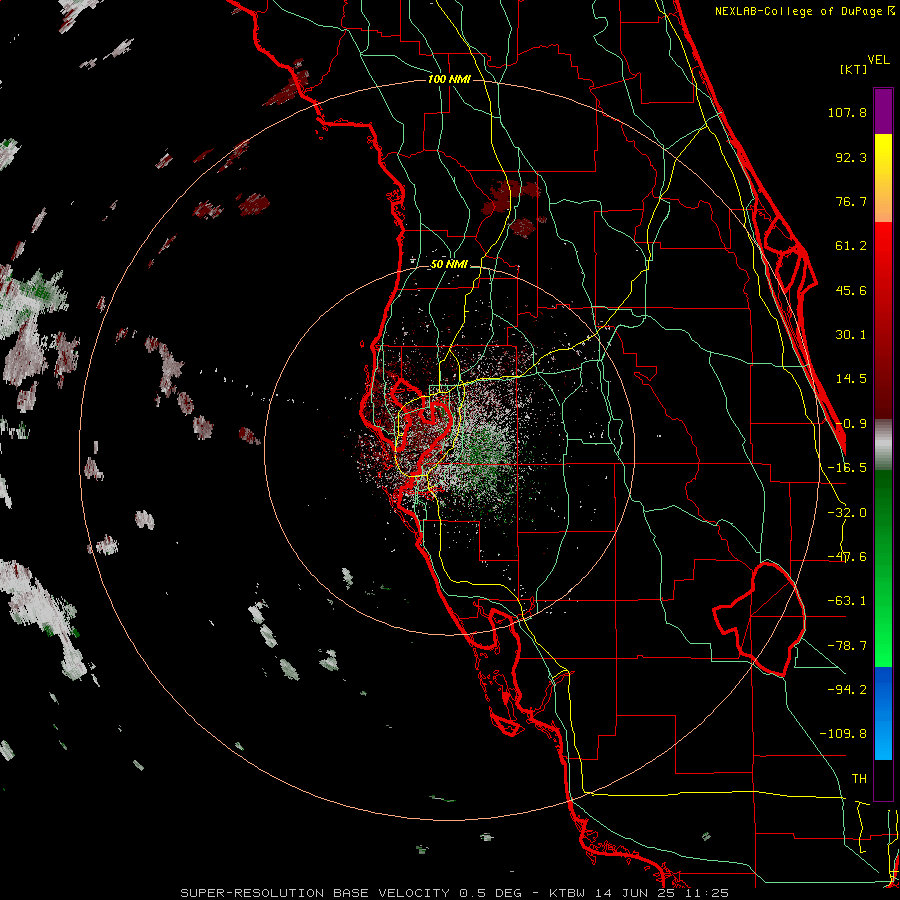This screenshot has width=900, height=900.
Task: Click the SUPER-RESOLUTION BASE VELOCITY caption text
Action: coord(317,893)
